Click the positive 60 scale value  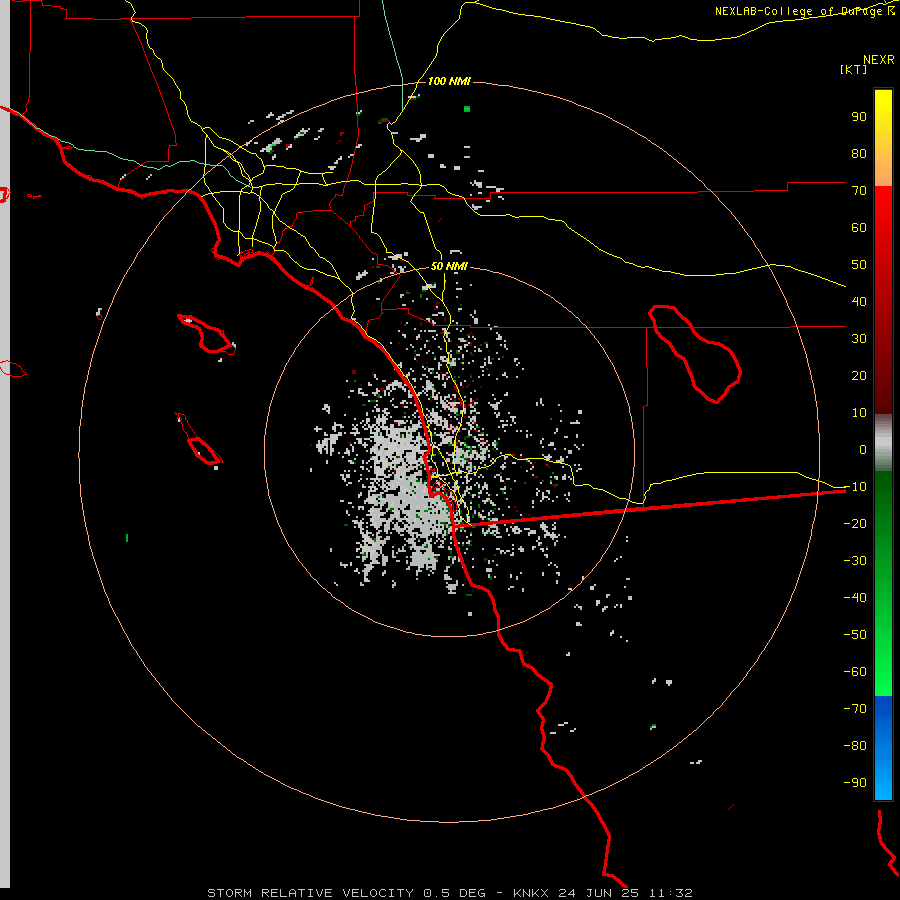coord(859,227)
